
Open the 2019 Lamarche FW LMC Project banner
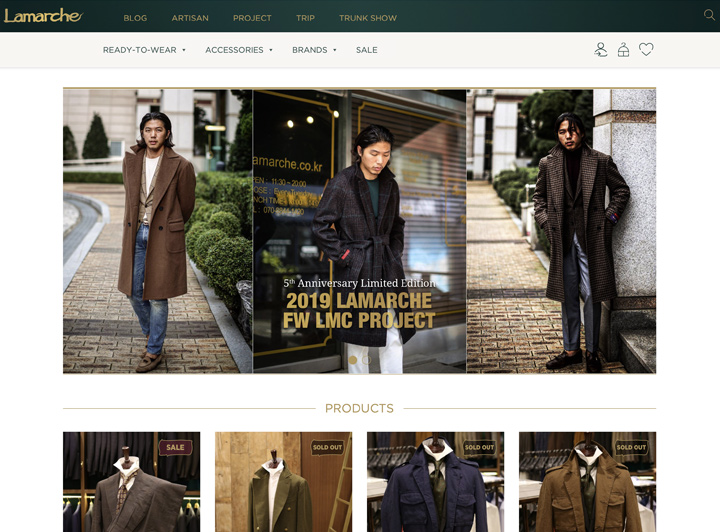359,230
